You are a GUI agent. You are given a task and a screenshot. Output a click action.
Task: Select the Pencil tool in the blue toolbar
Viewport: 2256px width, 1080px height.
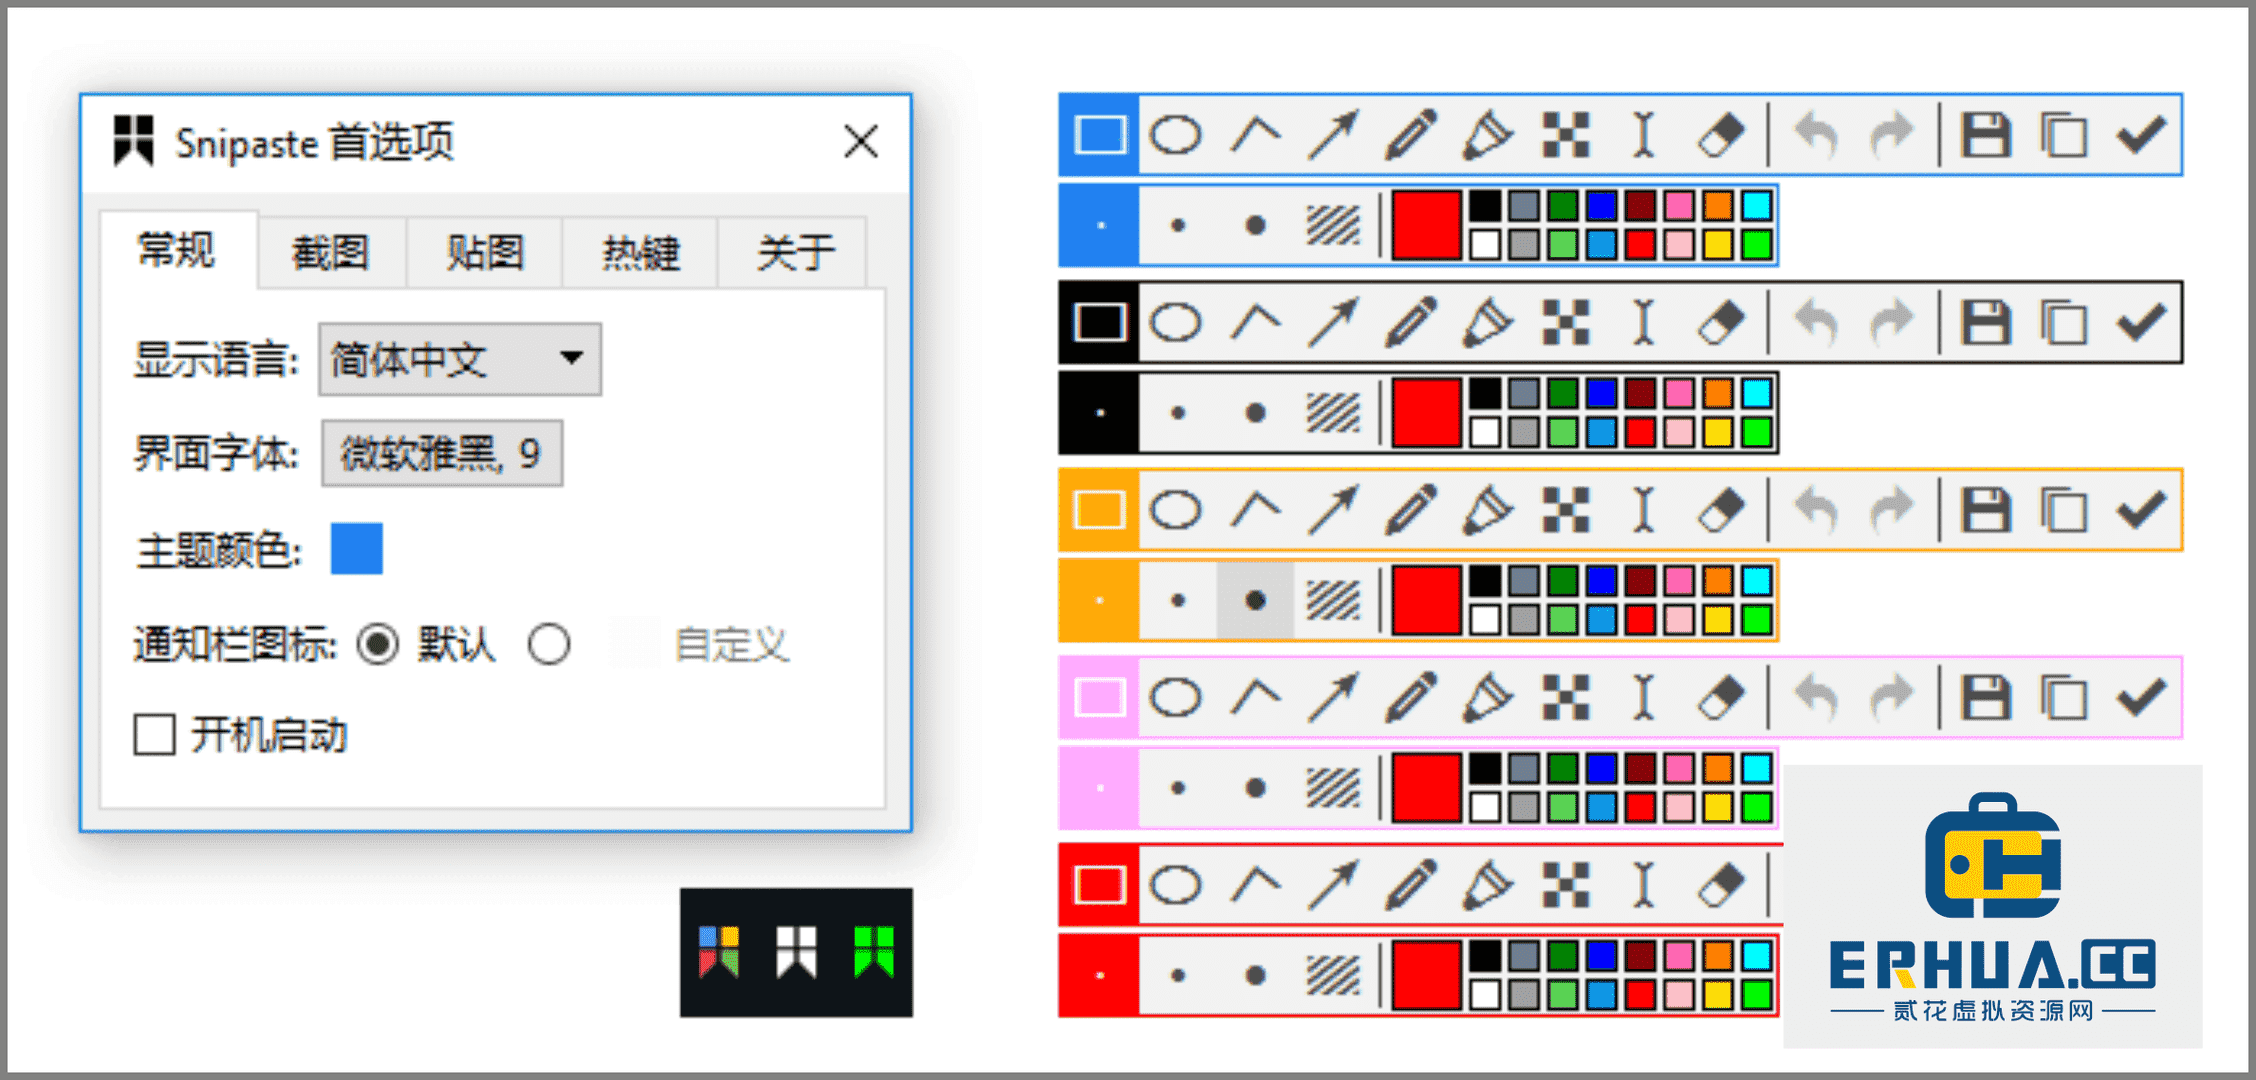[x=1411, y=135]
